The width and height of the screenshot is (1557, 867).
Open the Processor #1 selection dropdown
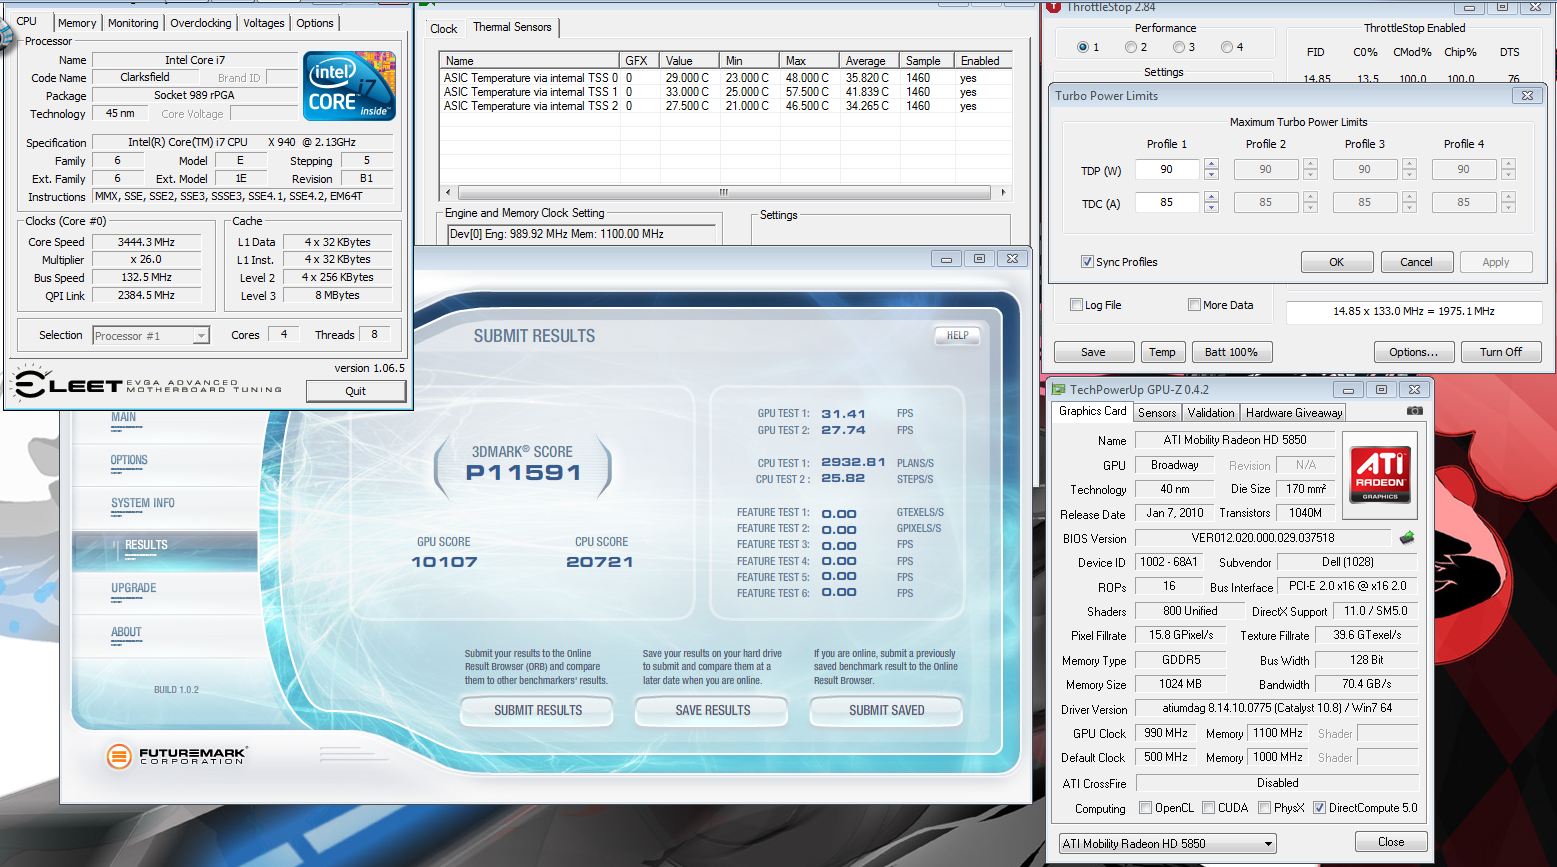(151, 336)
